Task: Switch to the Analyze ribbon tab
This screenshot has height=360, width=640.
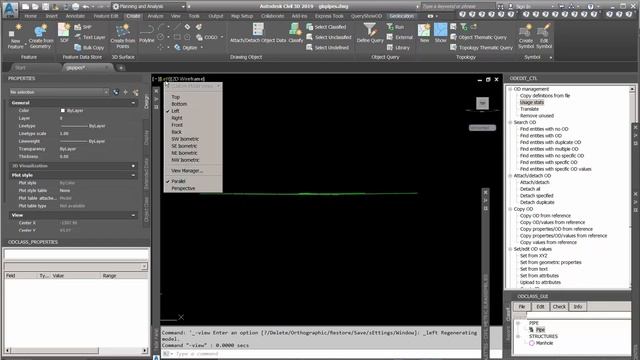Action: pos(155,16)
